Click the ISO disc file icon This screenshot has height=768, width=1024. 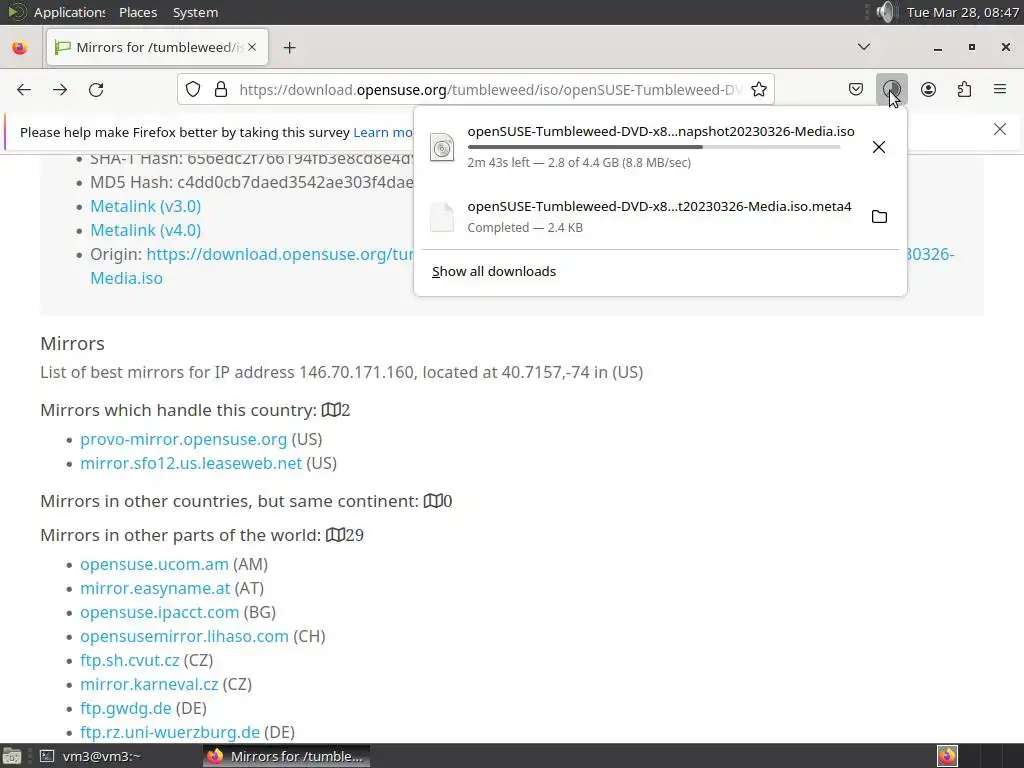pos(442,147)
